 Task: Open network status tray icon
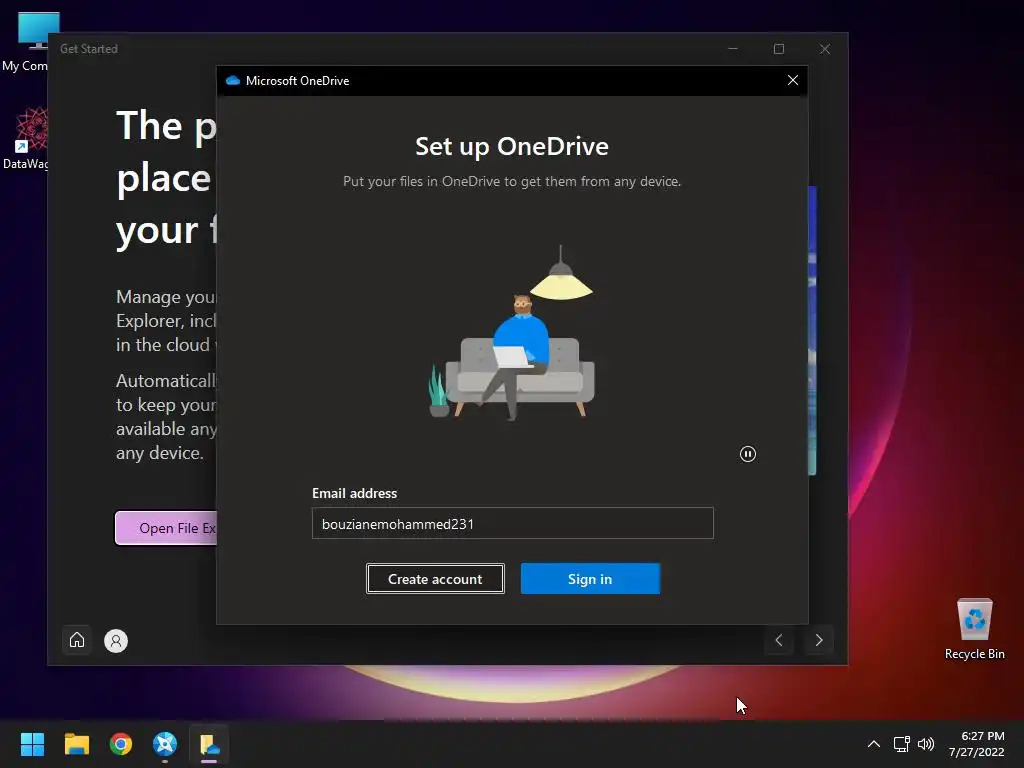click(902, 744)
